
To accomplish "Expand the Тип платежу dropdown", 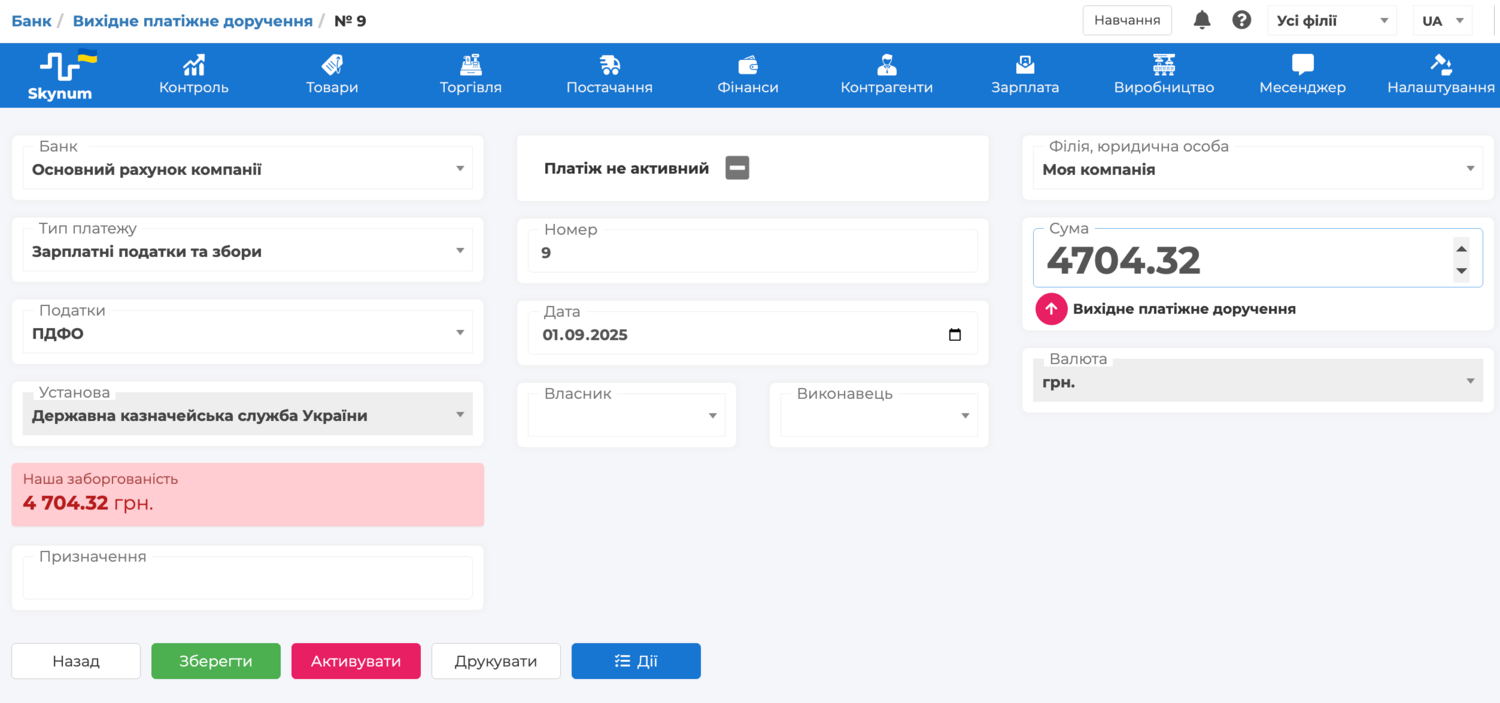I will [x=460, y=251].
